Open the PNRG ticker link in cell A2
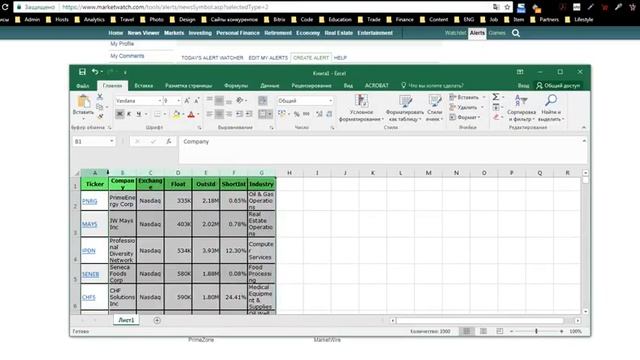This screenshot has width=640, height=360. (89, 201)
